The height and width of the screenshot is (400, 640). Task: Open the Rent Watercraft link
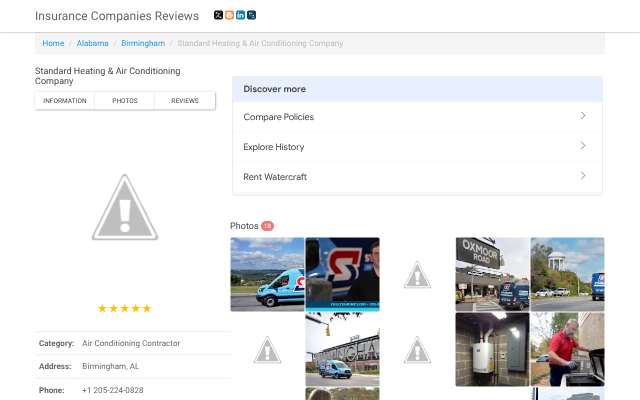(x=275, y=177)
